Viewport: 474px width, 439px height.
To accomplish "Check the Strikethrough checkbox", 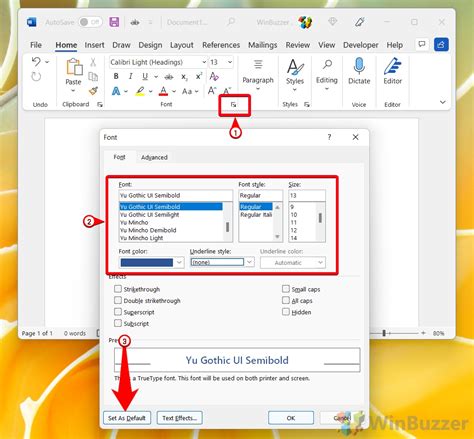I will (118, 289).
